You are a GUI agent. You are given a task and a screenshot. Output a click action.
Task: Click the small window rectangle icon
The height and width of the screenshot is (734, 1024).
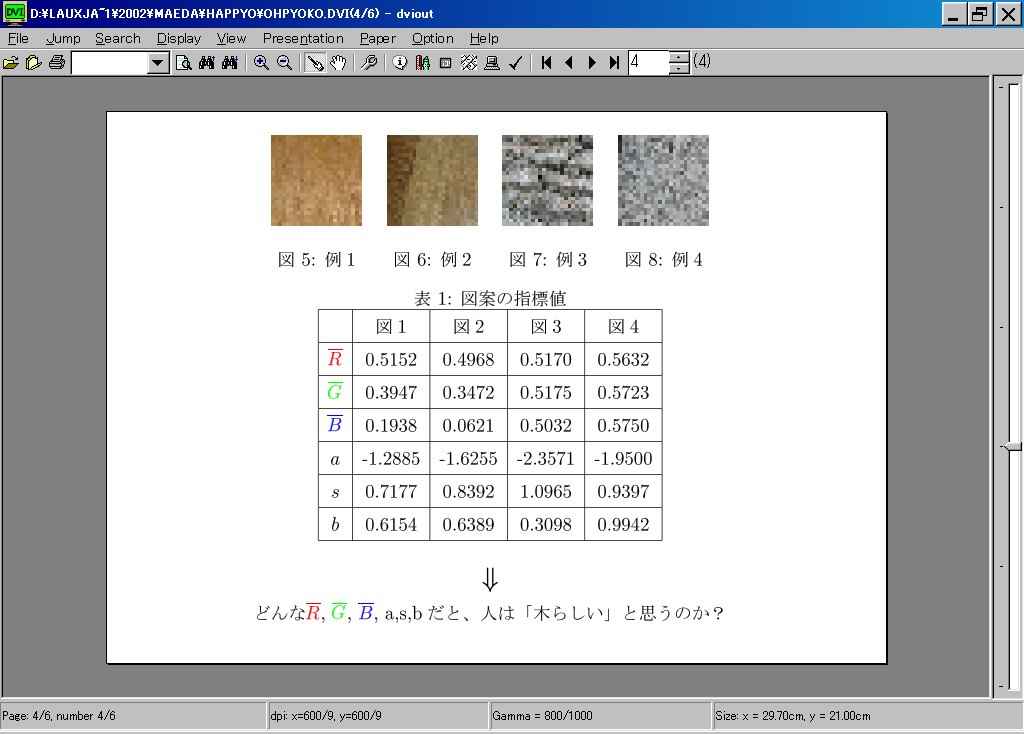point(445,63)
